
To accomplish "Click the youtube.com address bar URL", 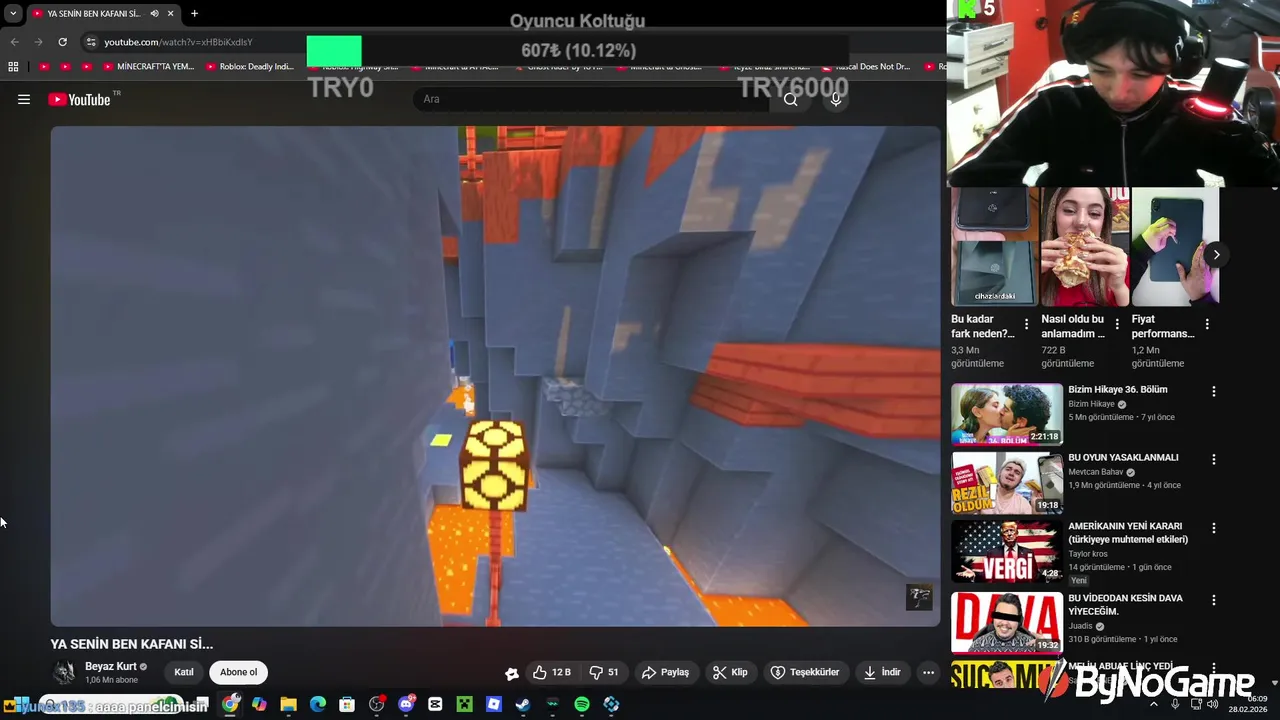I will coord(178,42).
